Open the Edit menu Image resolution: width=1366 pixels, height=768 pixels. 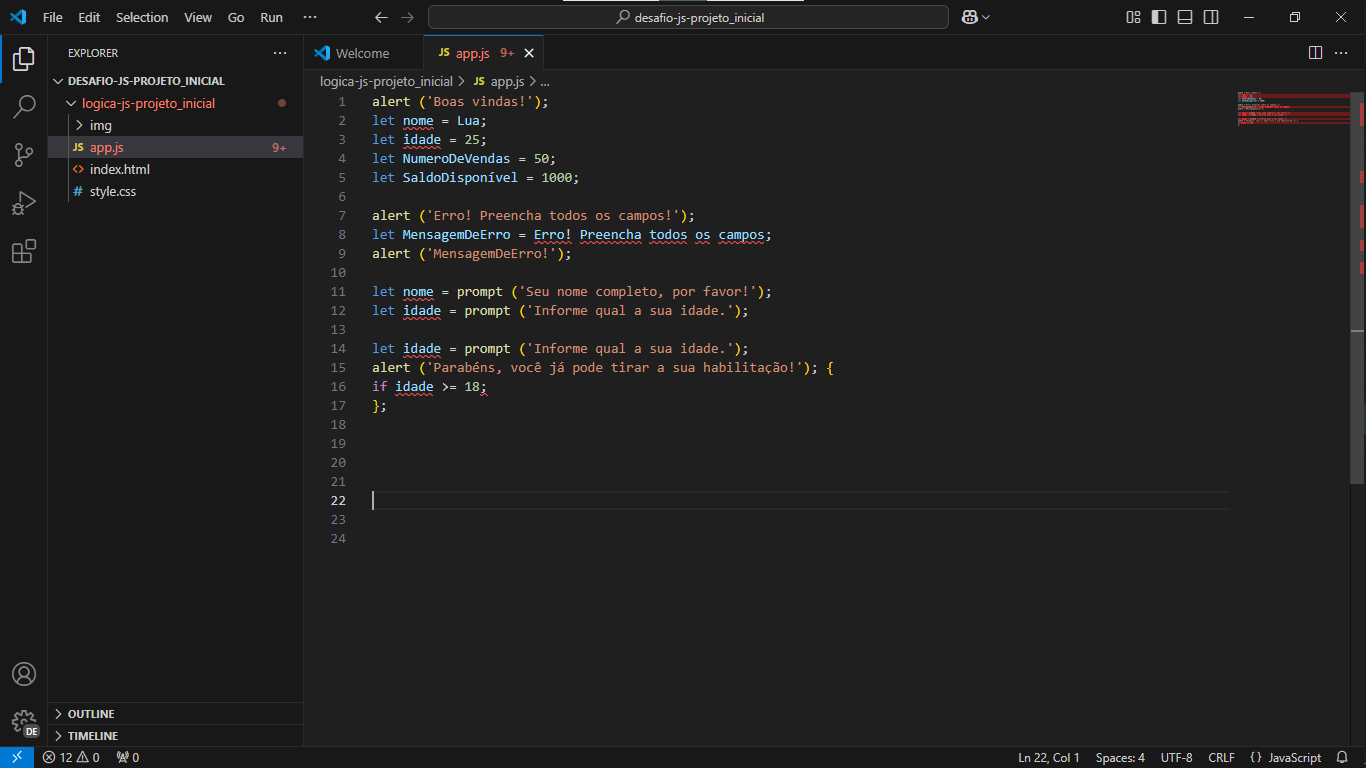[x=89, y=17]
